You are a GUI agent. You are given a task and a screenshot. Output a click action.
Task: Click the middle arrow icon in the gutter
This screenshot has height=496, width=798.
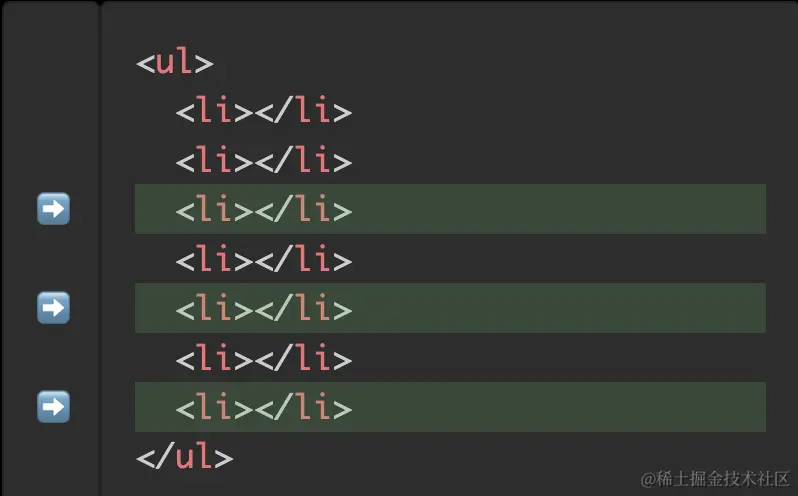53,308
